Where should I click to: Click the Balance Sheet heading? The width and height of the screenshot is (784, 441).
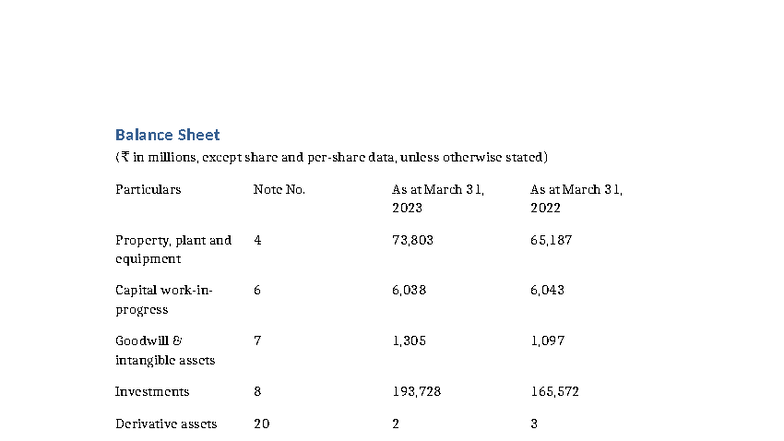tap(168, 134)
